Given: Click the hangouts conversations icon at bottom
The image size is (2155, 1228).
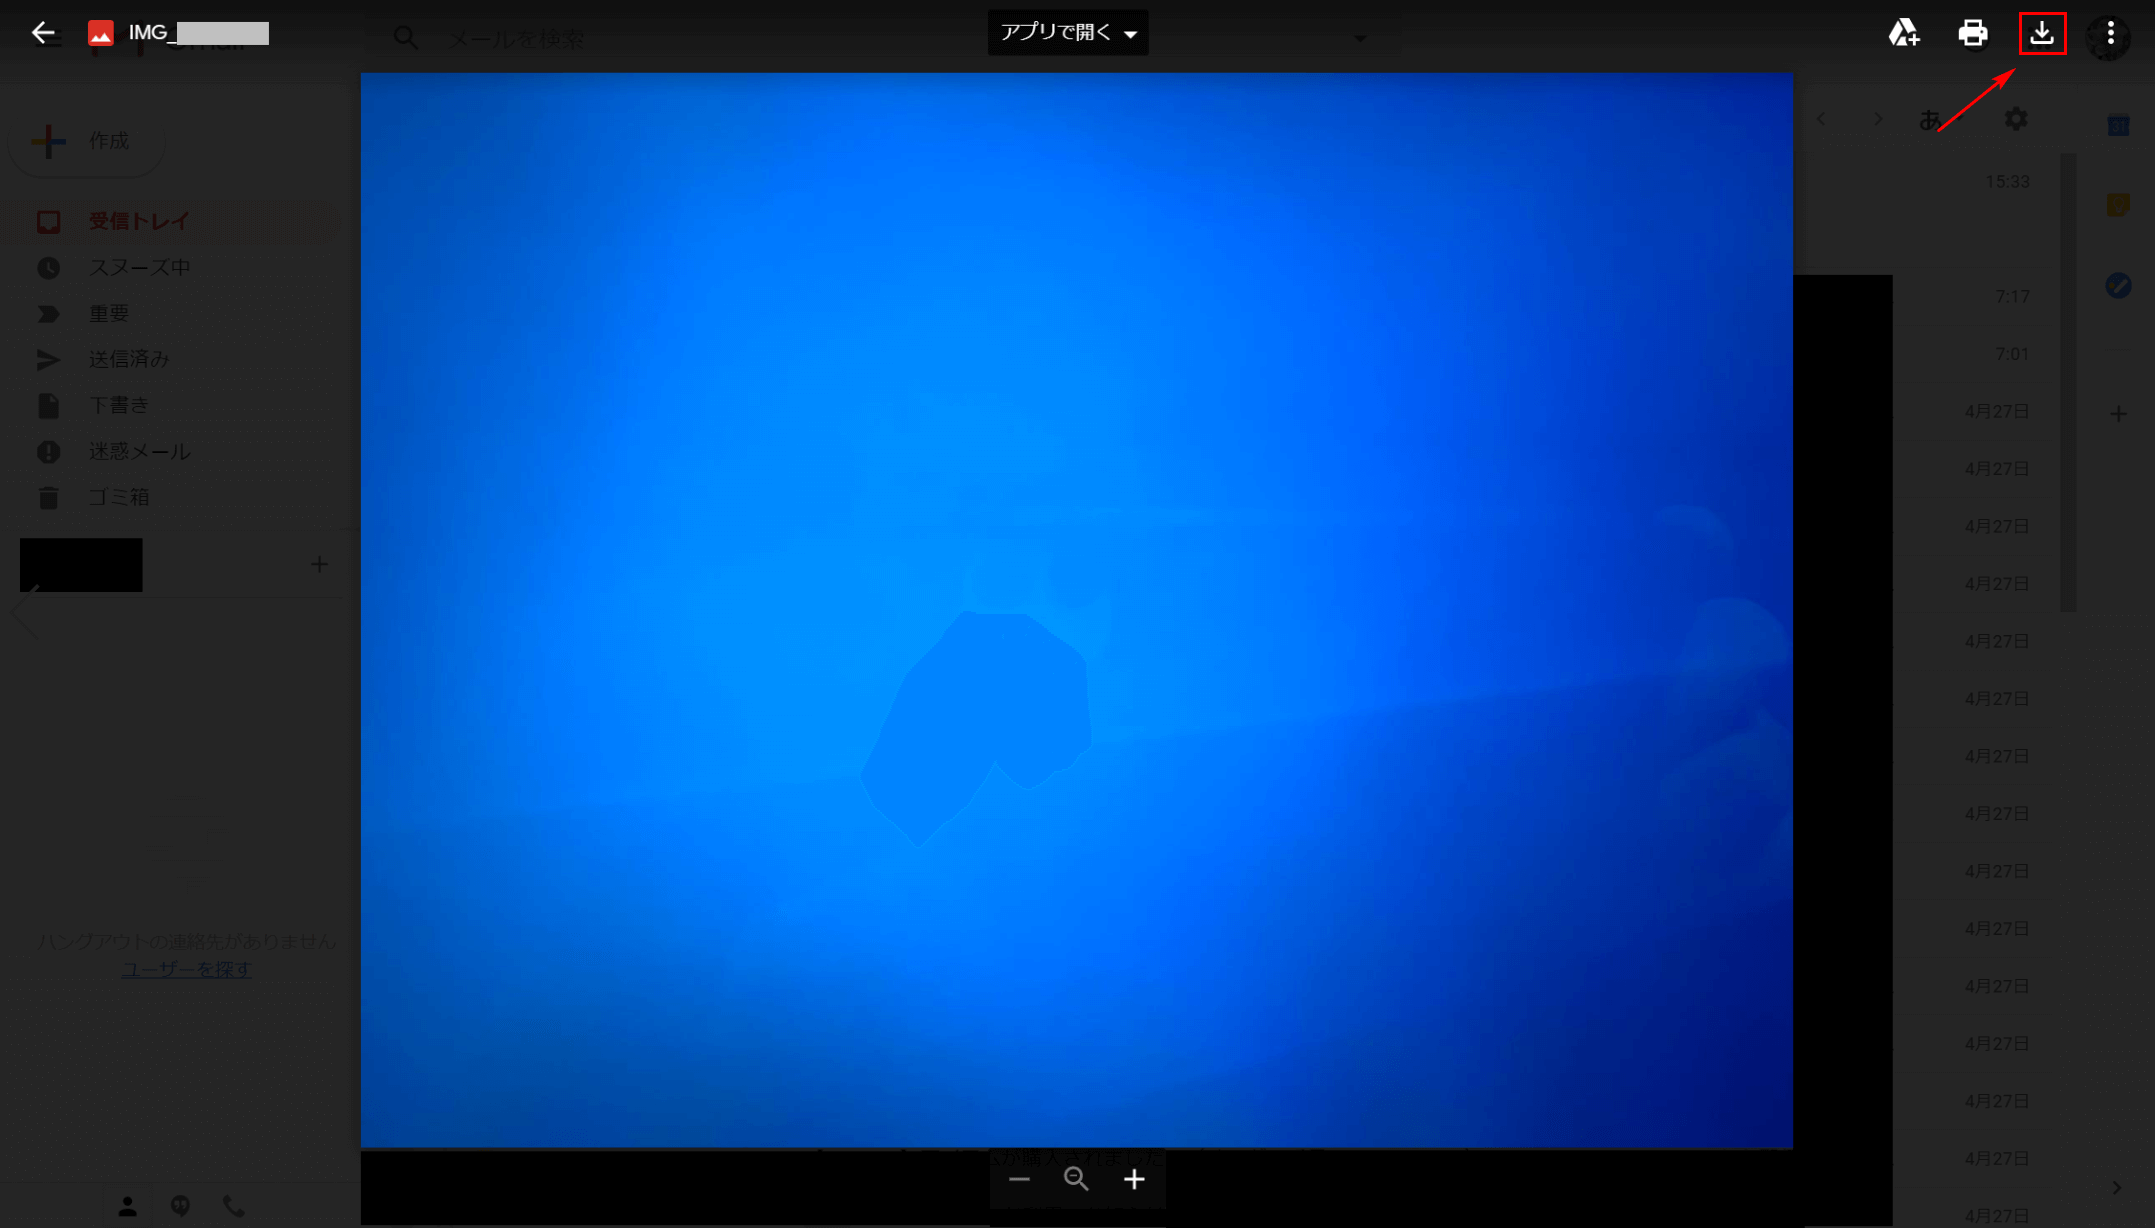Looking at the screenshot, I should [x=180, y=1206].
